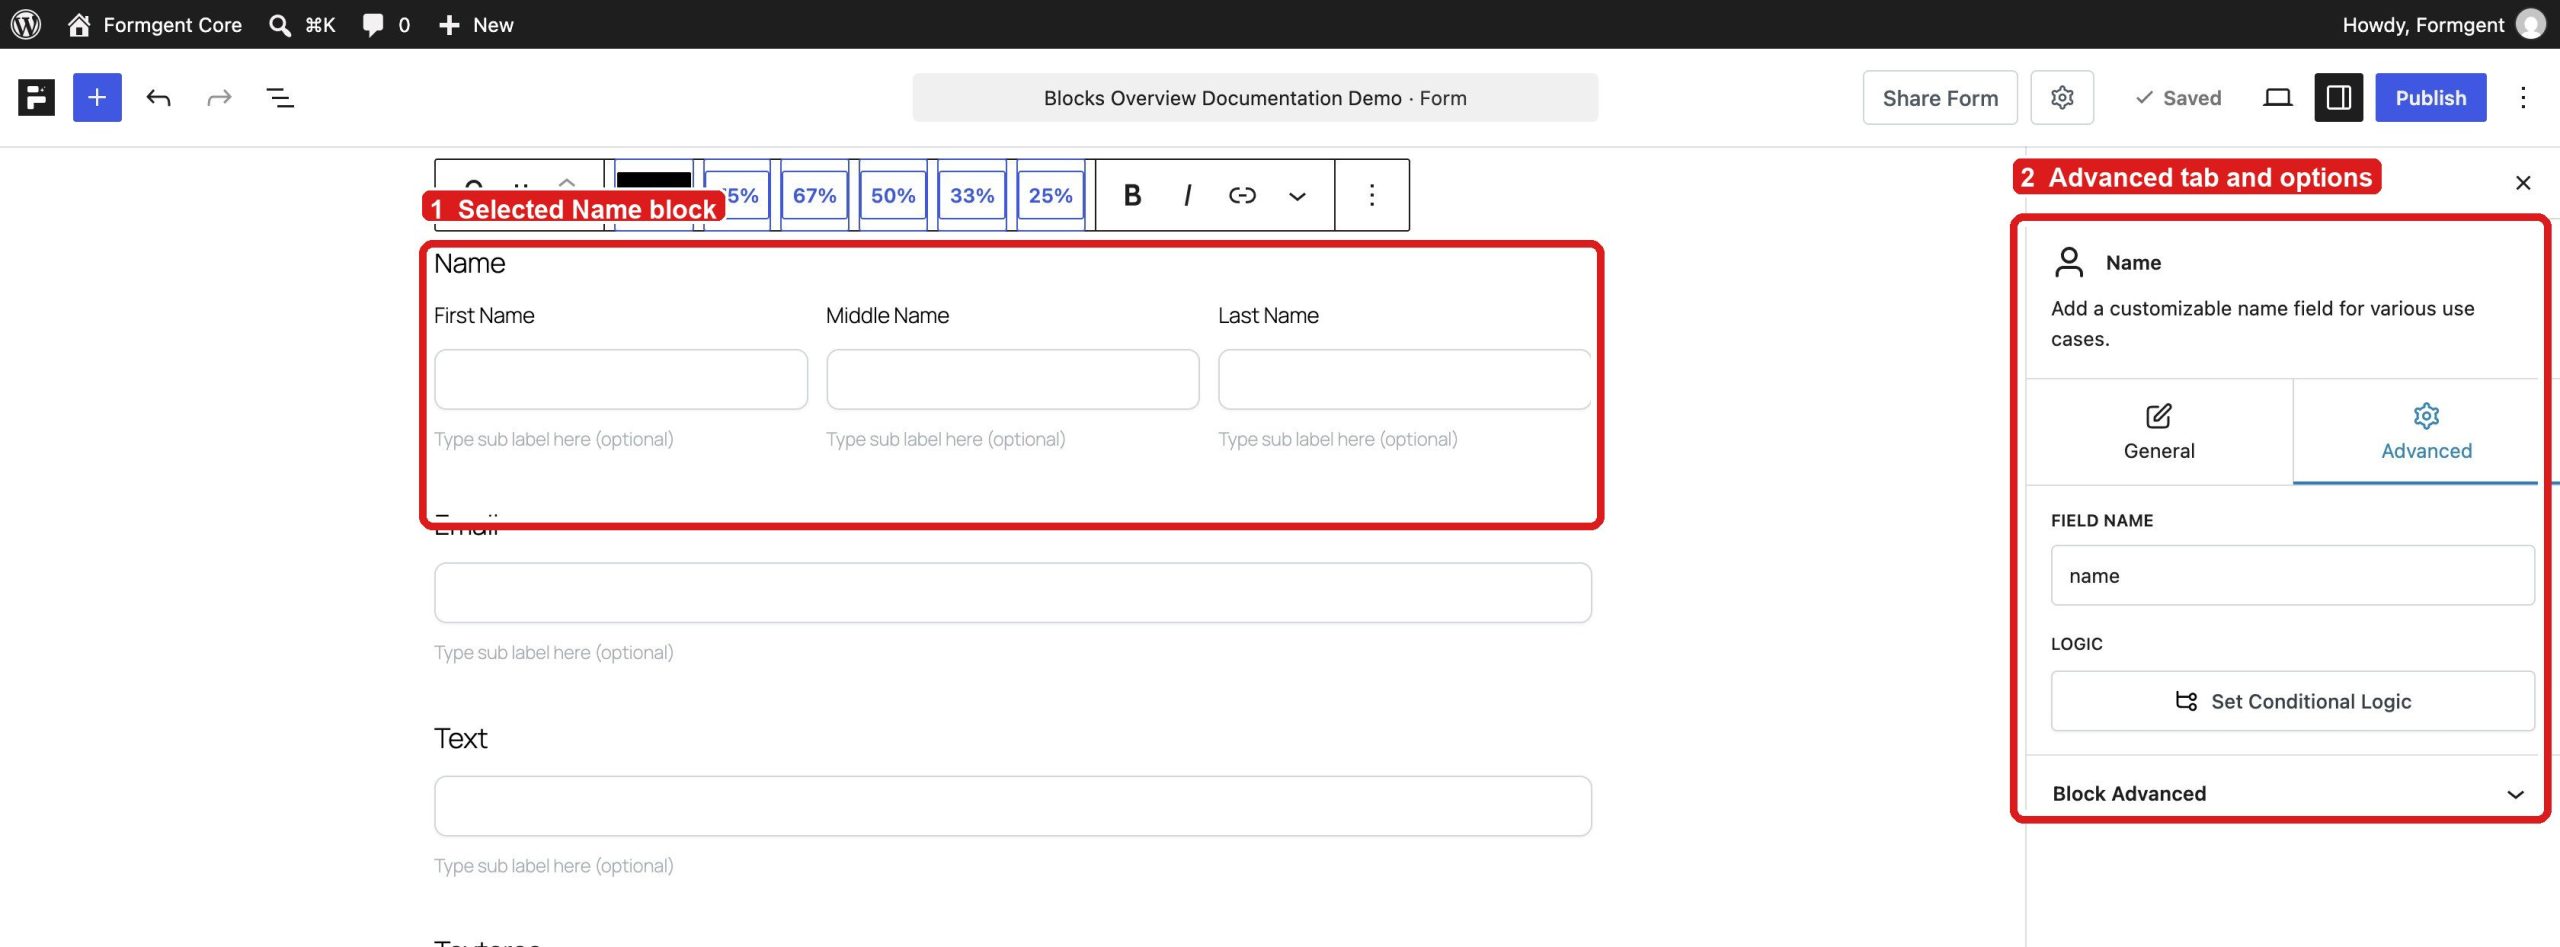2560x947 pixels.
Task: Set block width to 25%
Action: point(1050,195)
